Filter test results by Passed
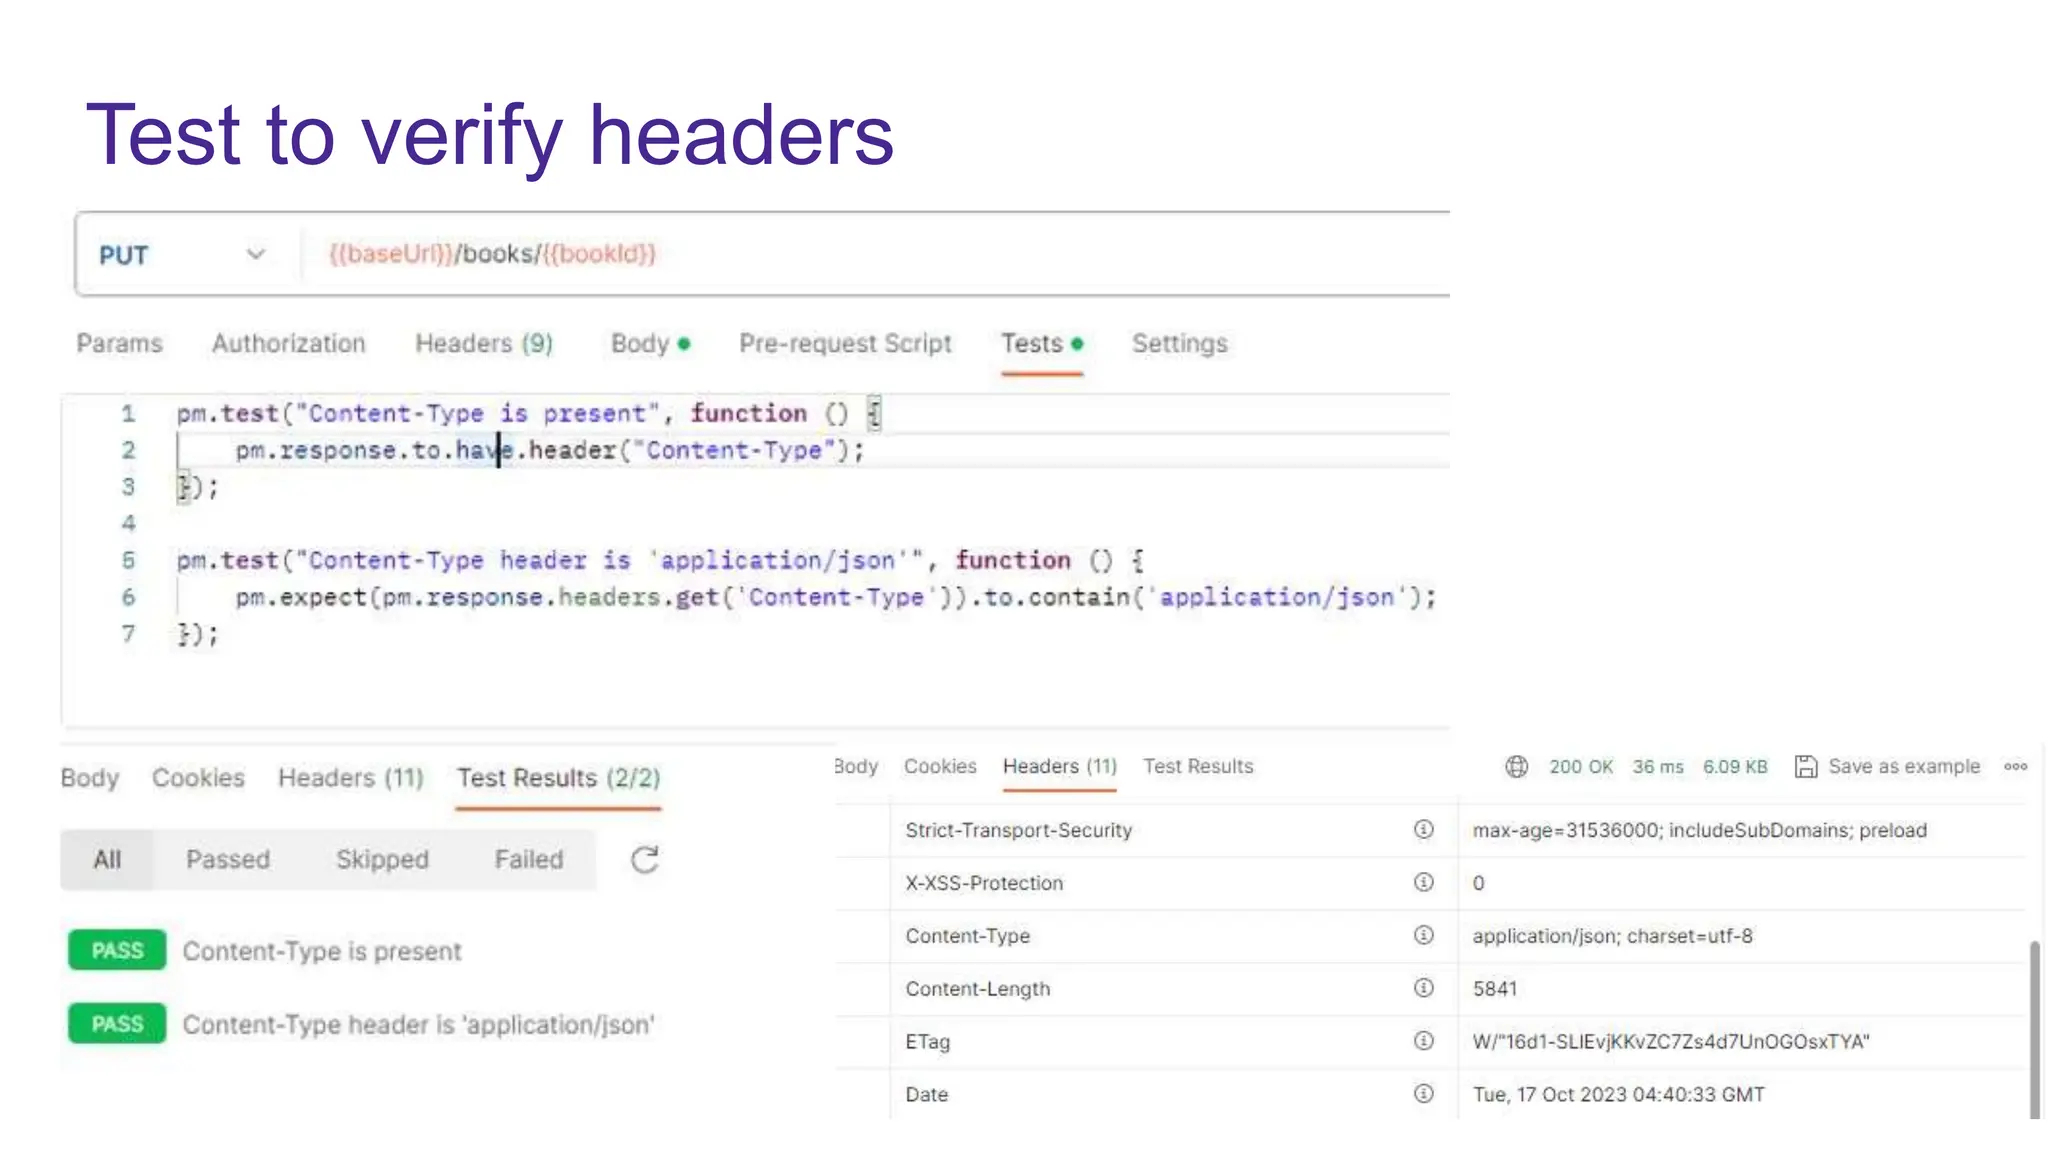This screenshot has width=2048, height=1152. click(x=228, y=859)
